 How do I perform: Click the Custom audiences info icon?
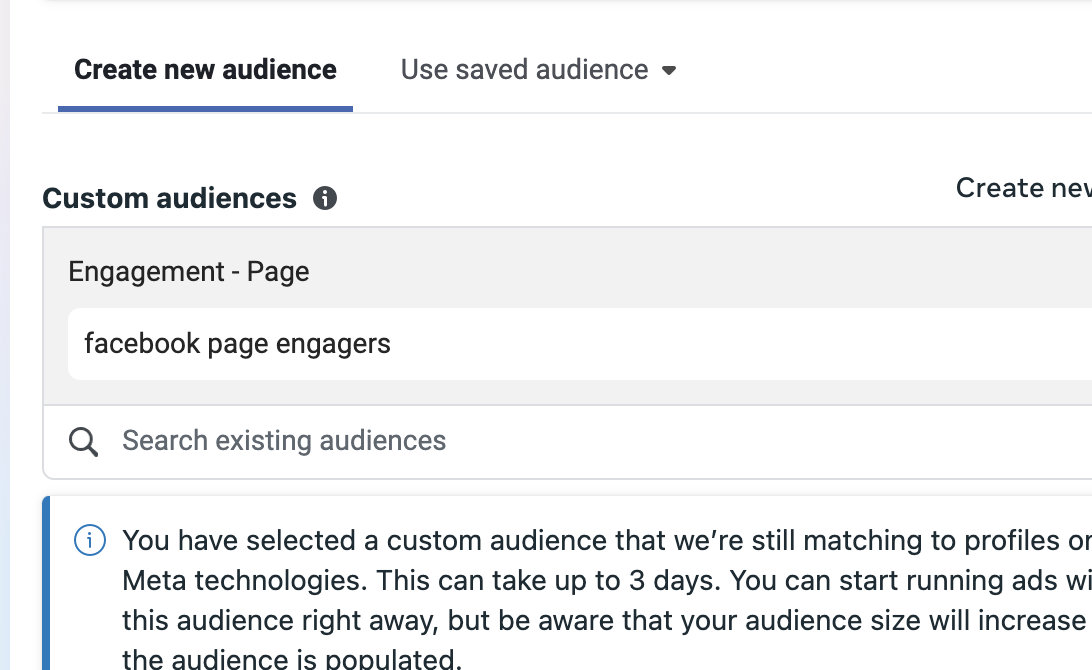pyautogui.click(x=325, y=198)
